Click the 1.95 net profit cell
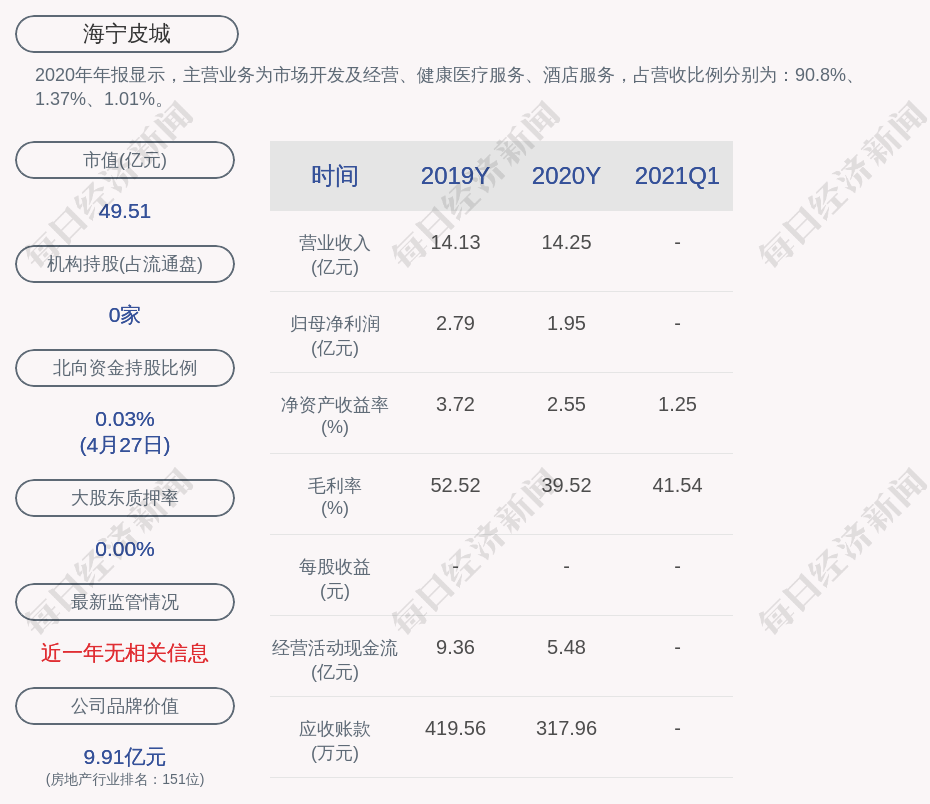 coord(566,324)
